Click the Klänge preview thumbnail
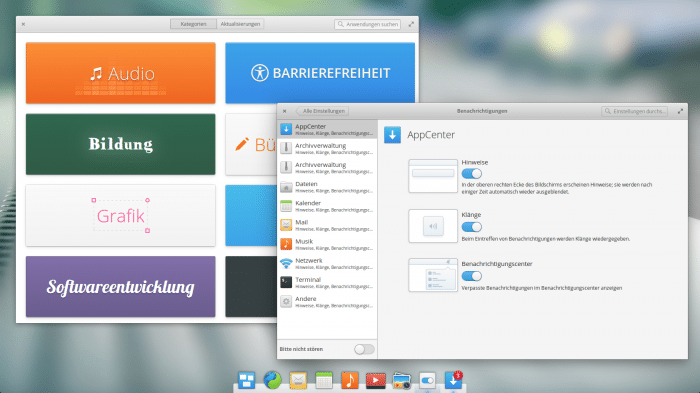The image size is (700, 393). point(433,226)
